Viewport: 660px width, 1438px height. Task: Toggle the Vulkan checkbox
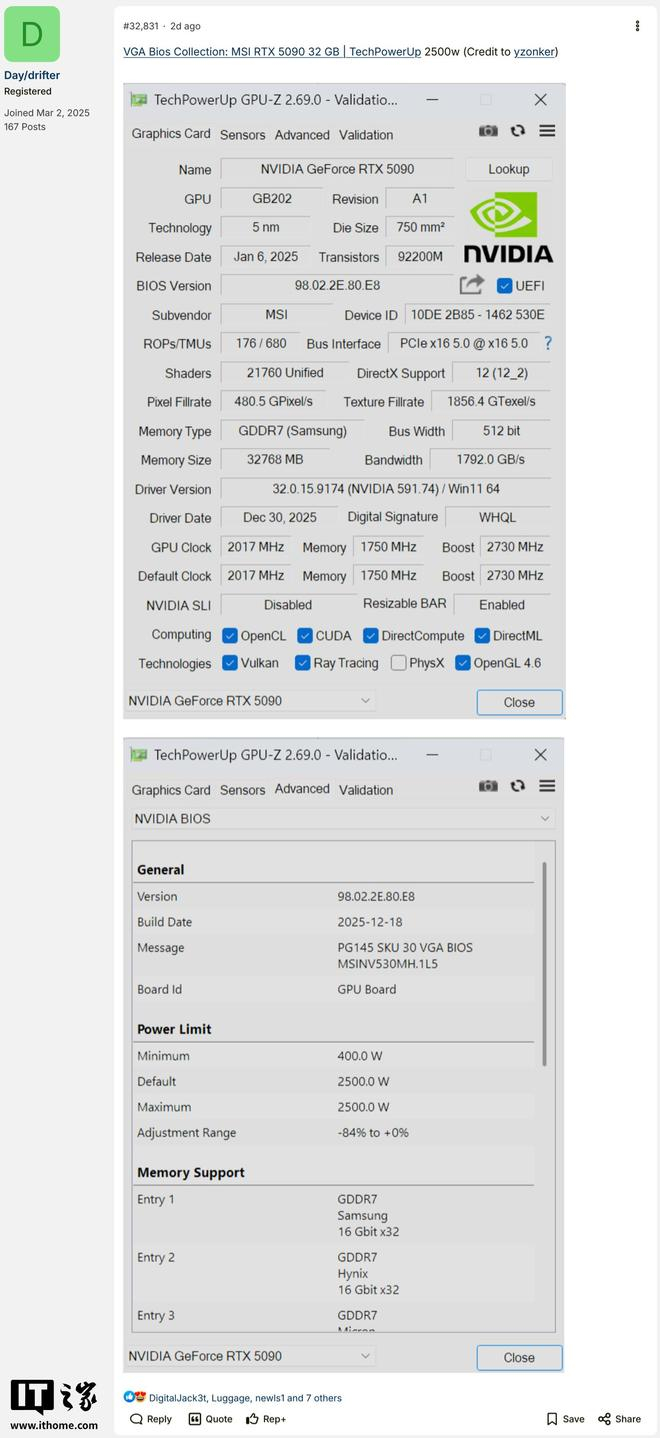(230, 663)
